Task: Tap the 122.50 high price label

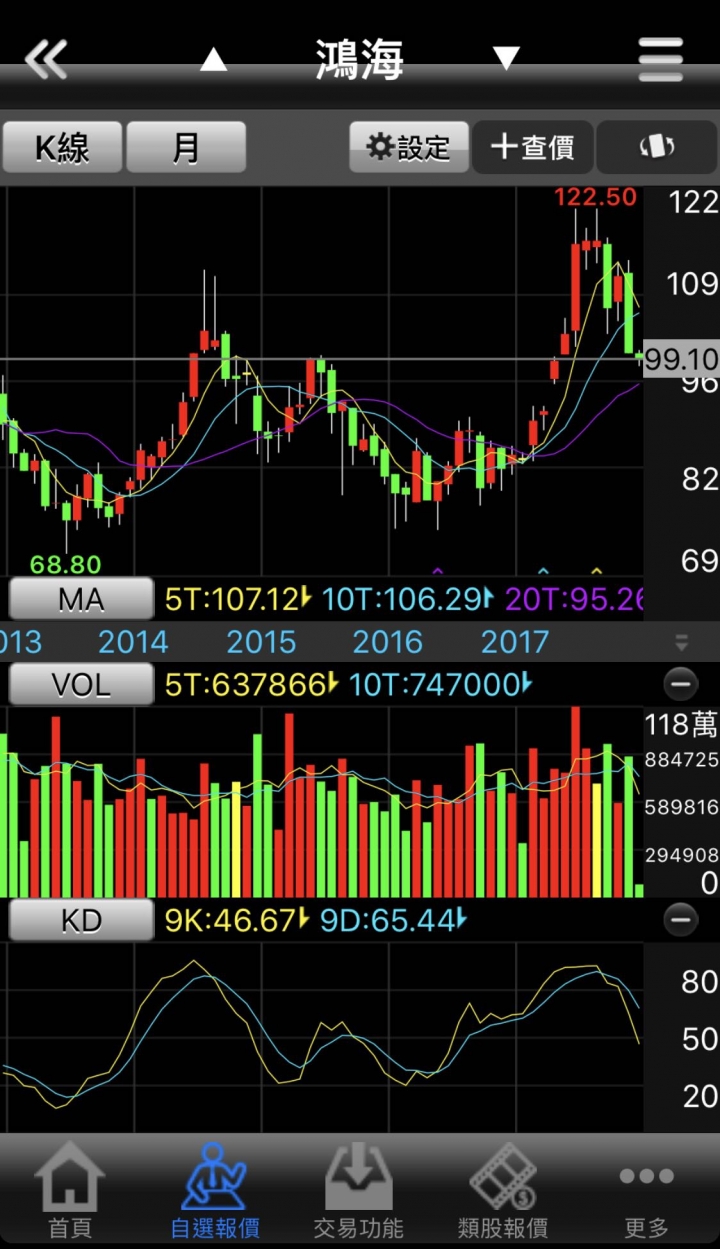Action: pos(596,198)
